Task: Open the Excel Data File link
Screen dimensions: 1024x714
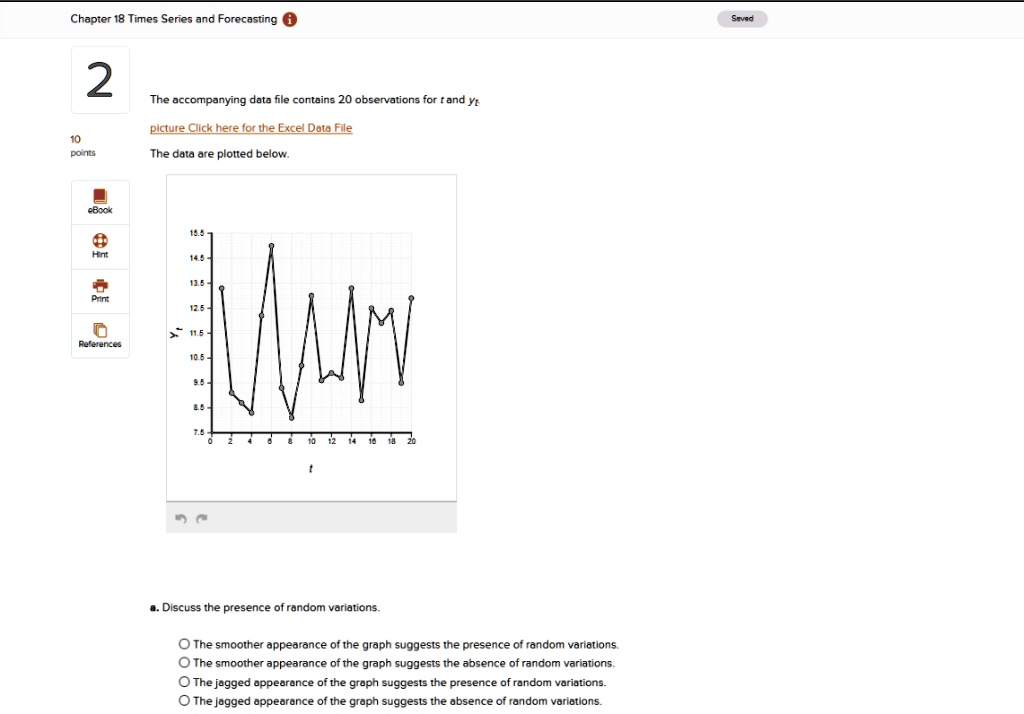Action: (x=251, y=128)
